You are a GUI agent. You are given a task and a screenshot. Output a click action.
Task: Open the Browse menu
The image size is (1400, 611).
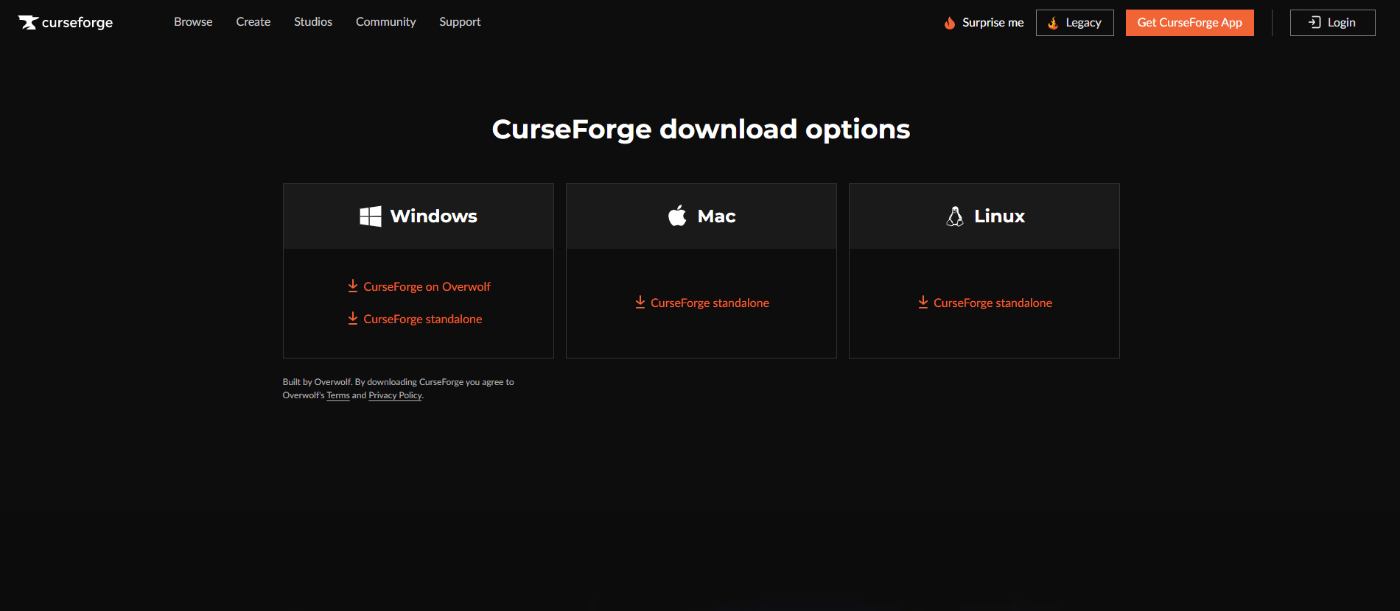click(193, 22)
